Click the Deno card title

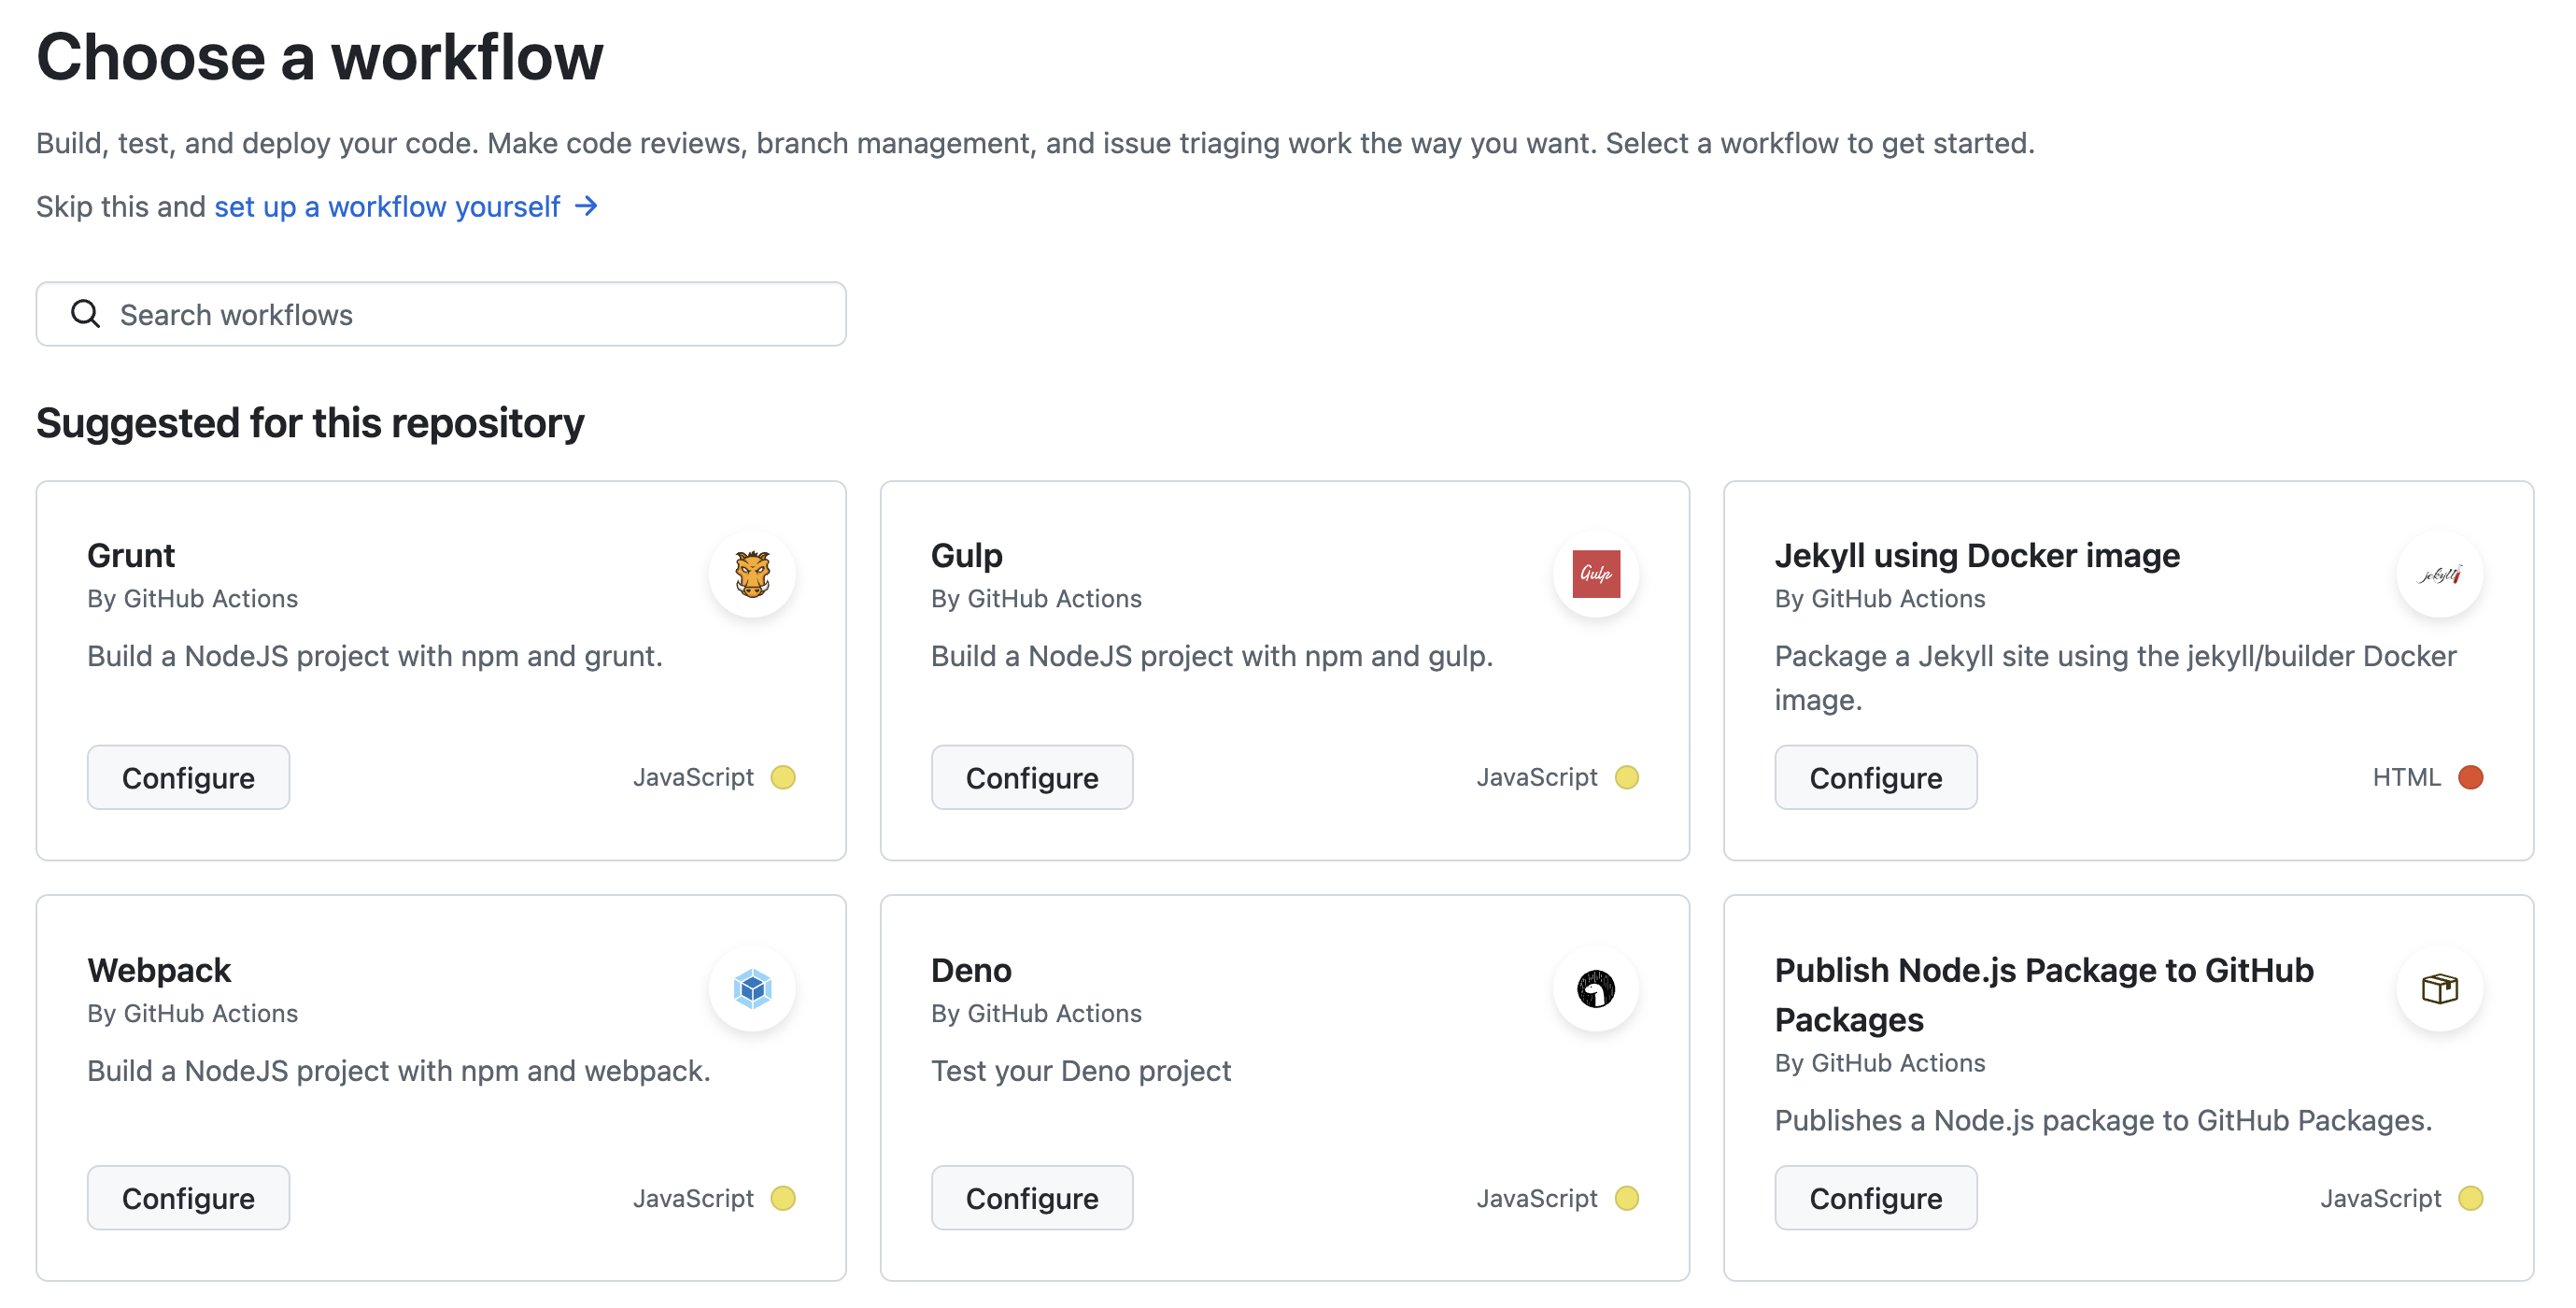(971, 970)
